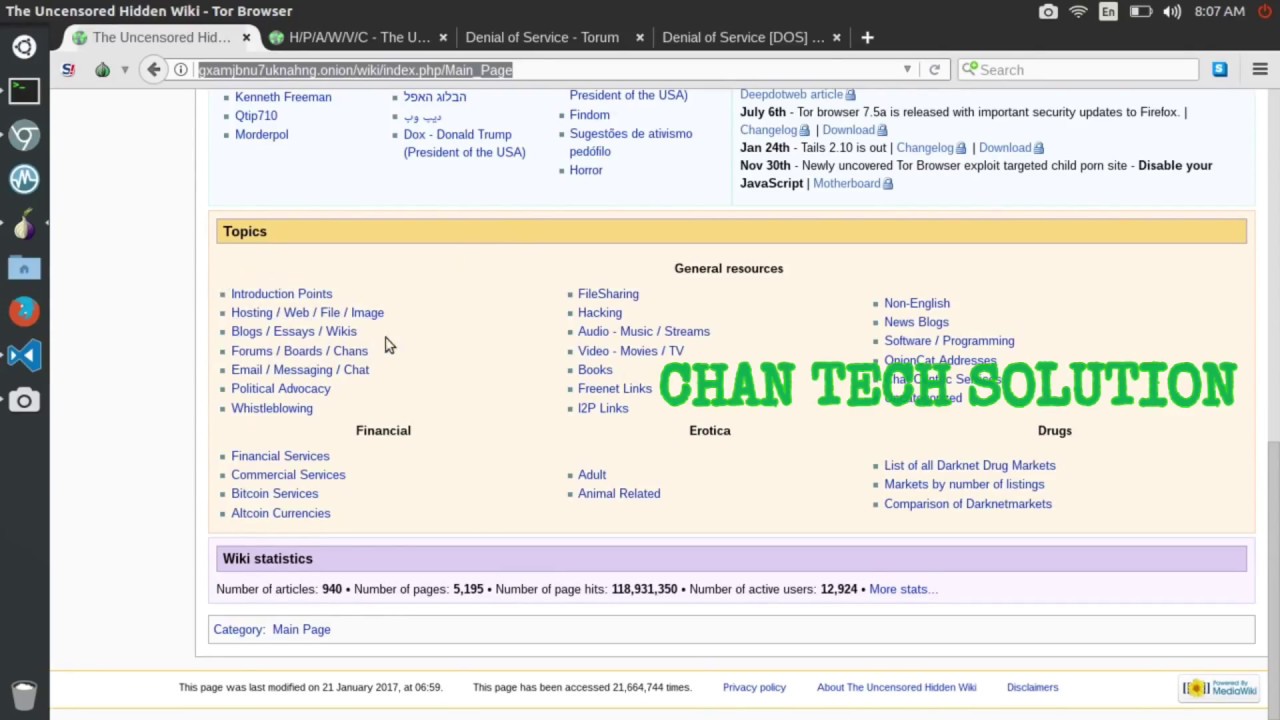
Task: Launch Firefox from the dock
Action: click(x=24, y=312)
